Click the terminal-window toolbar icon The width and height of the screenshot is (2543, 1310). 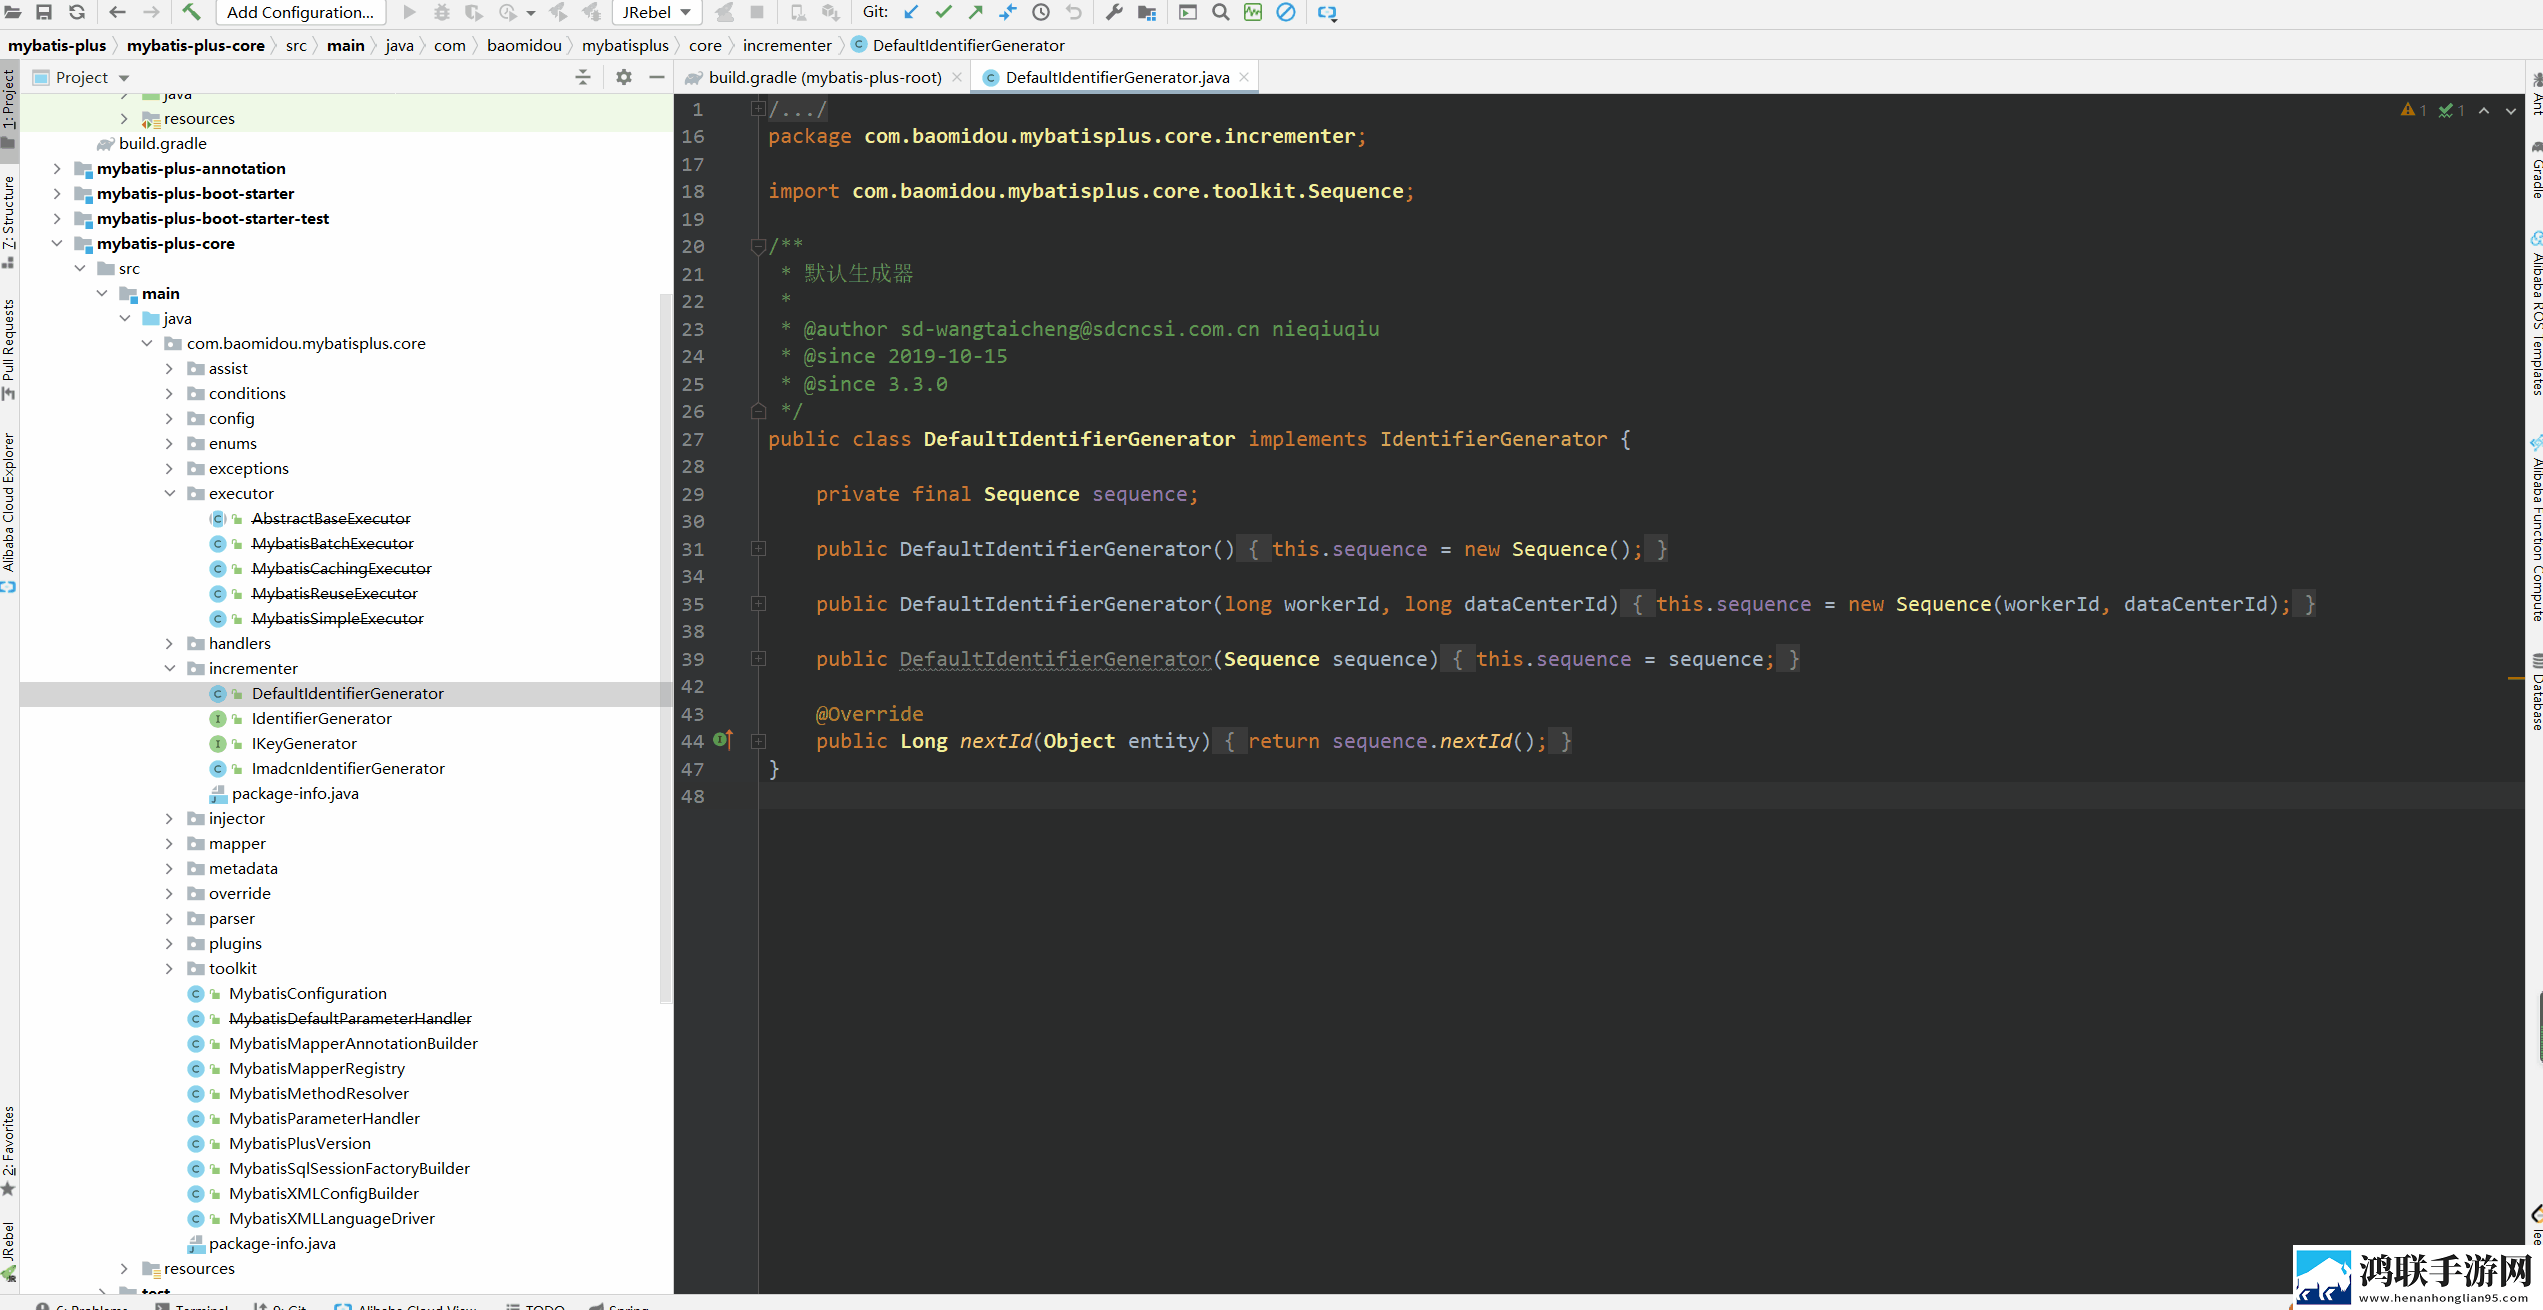click(1188, 12)
